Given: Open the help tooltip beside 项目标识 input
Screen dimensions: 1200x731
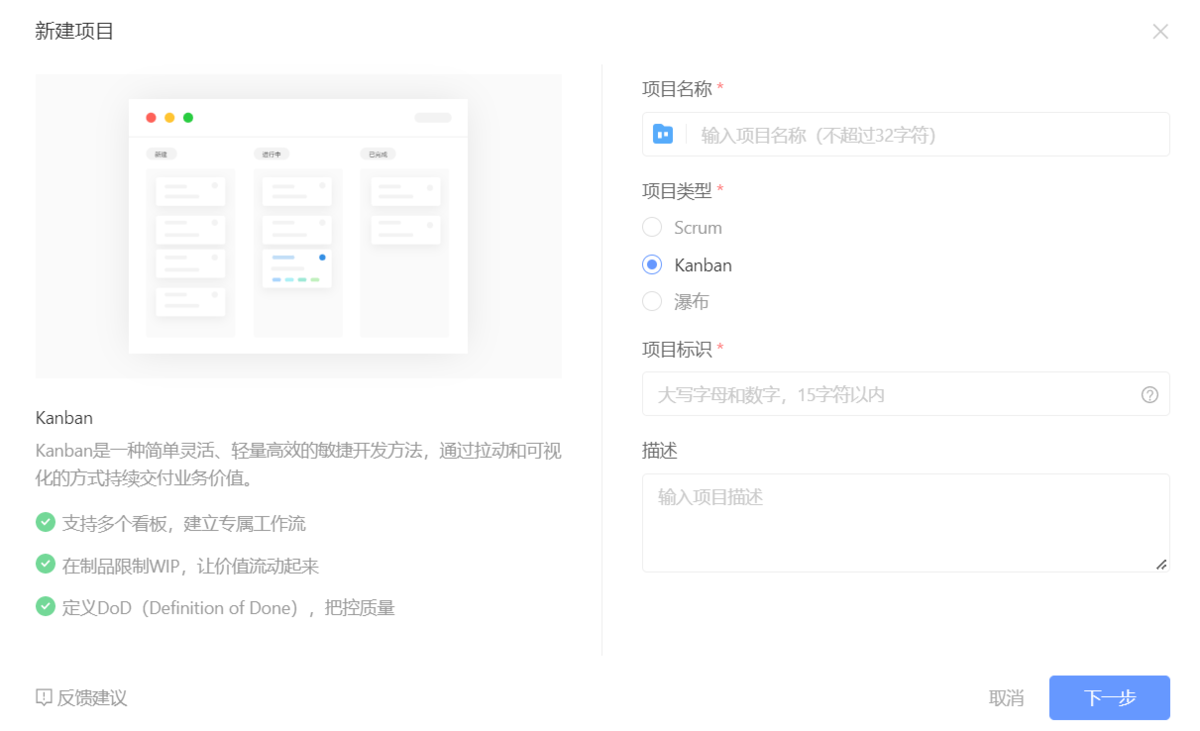Looking at the screenshot, I should click(1150, 393).
